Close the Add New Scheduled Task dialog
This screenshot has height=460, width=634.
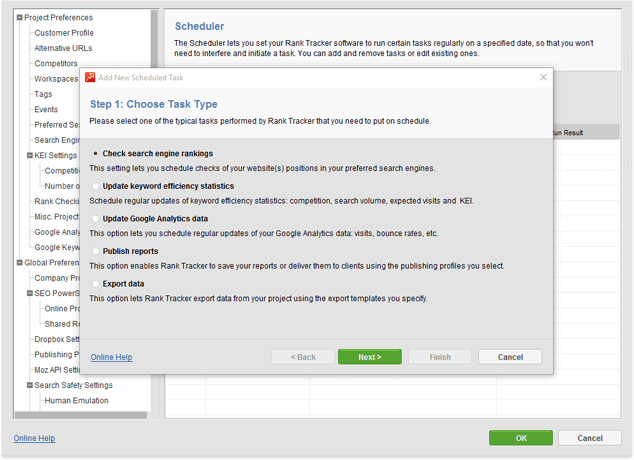point(543,77)
